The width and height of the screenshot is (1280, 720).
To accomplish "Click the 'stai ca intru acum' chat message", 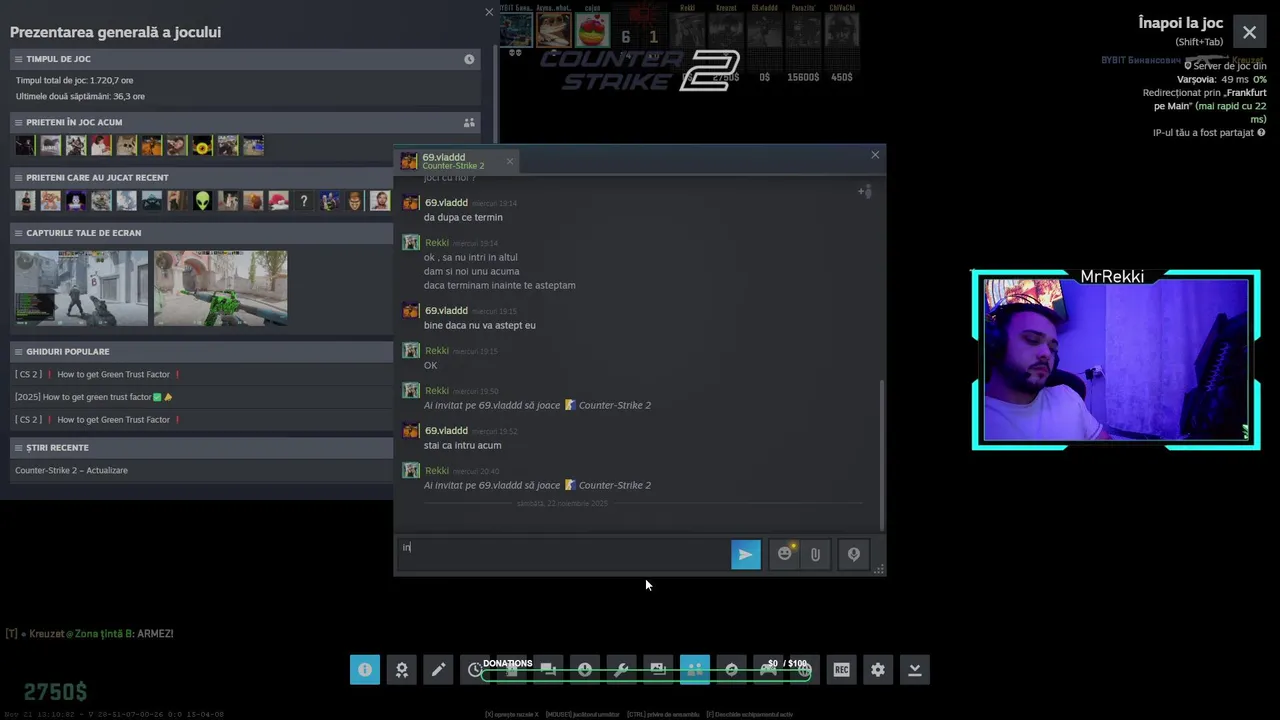I will (x=462, y=445).
